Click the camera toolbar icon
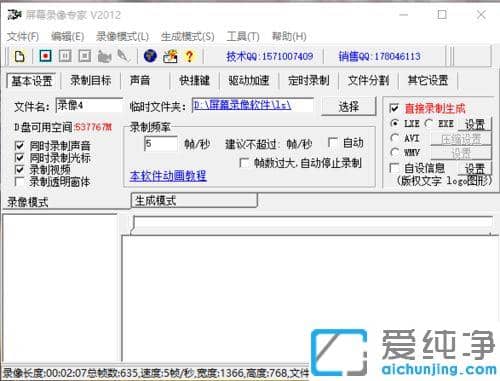Screen dimensions: 500x381 pyautogui.click(x=104, y=56)
